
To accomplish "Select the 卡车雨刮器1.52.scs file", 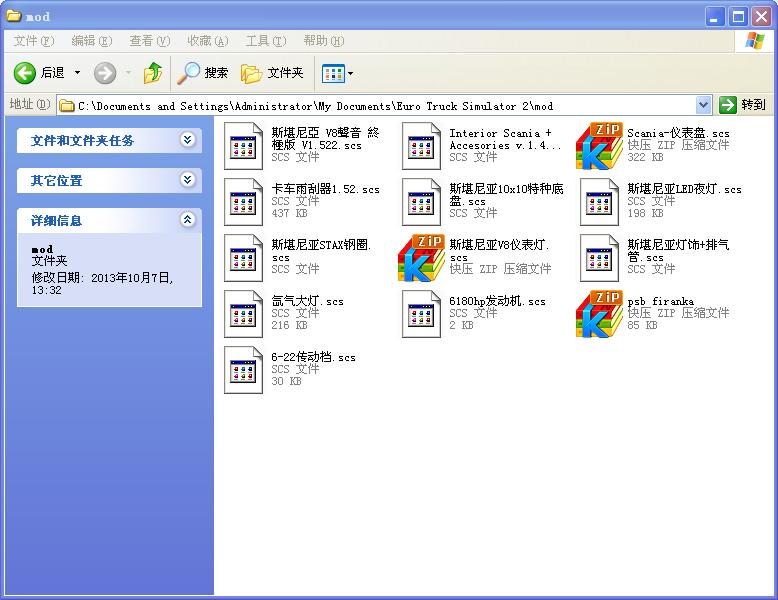I will (x=243, y=202).
